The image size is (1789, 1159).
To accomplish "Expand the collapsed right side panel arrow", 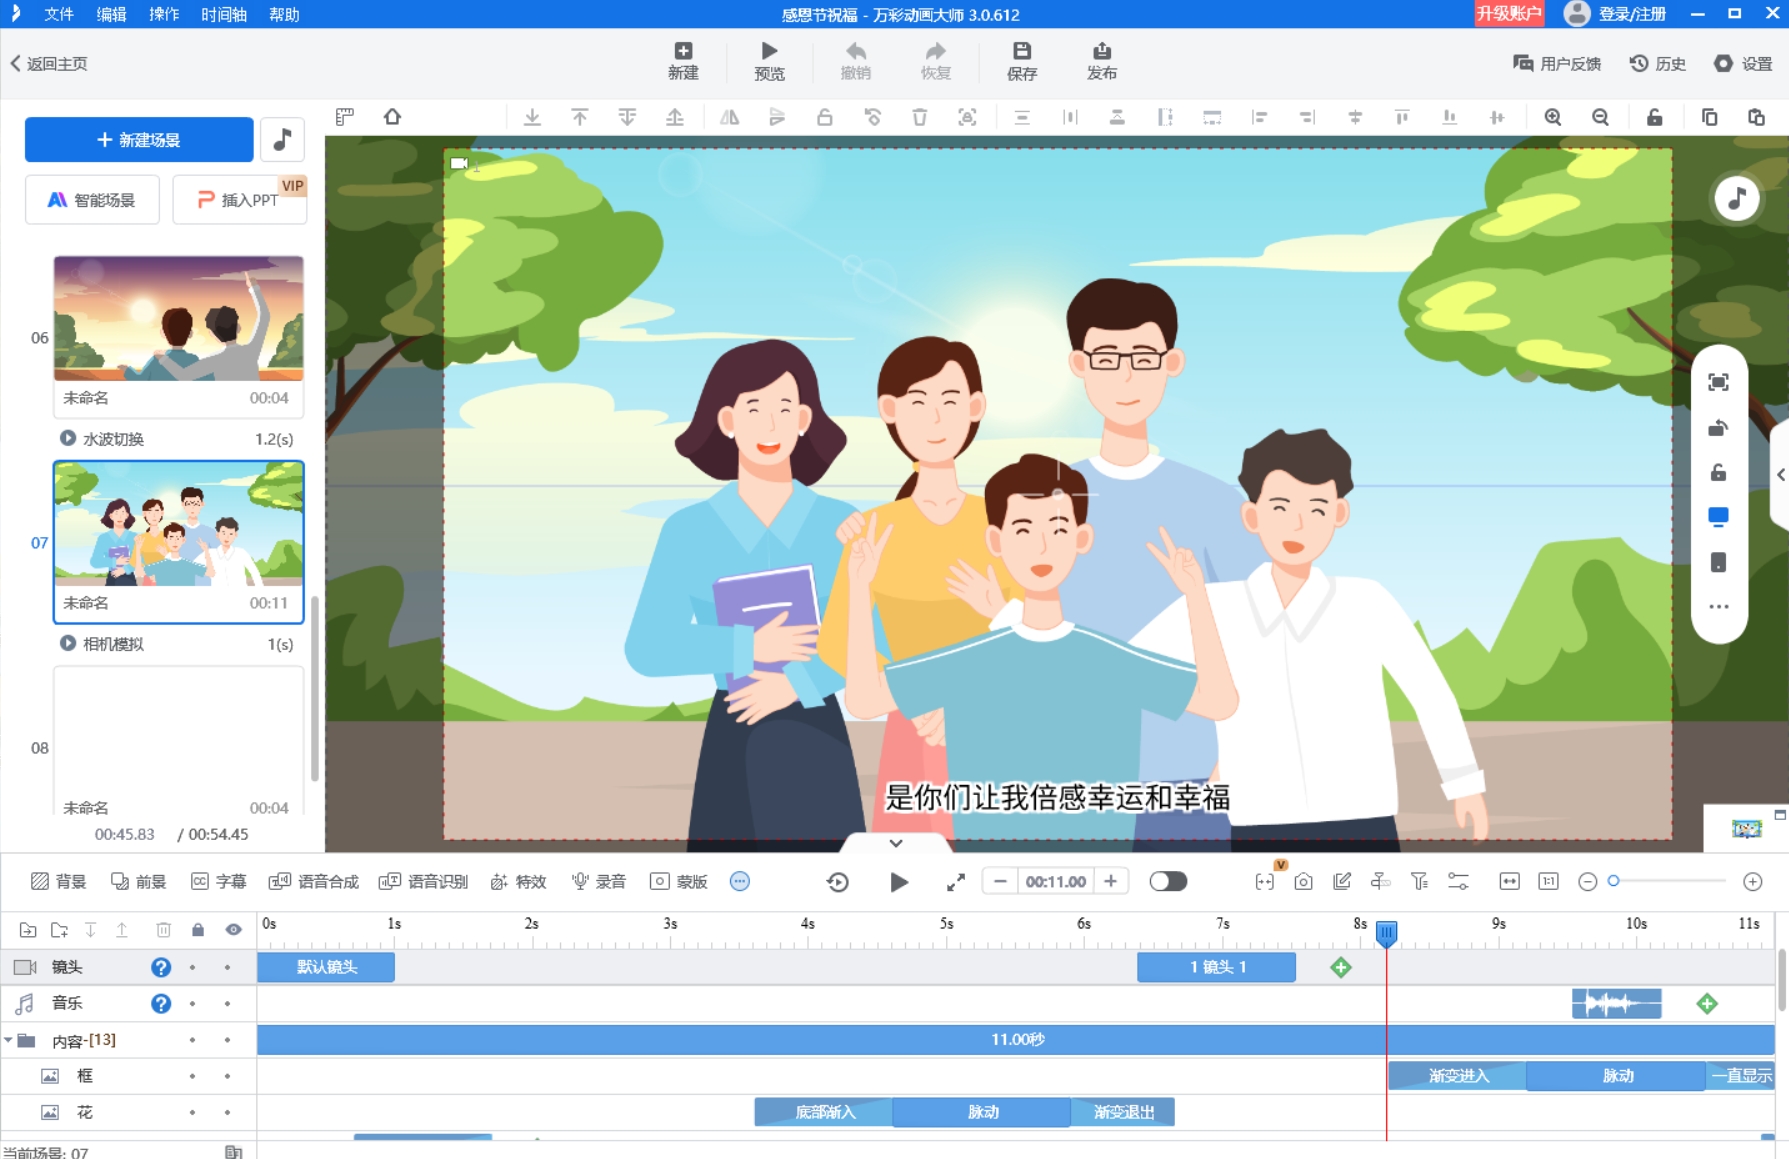I will 1781,475.
